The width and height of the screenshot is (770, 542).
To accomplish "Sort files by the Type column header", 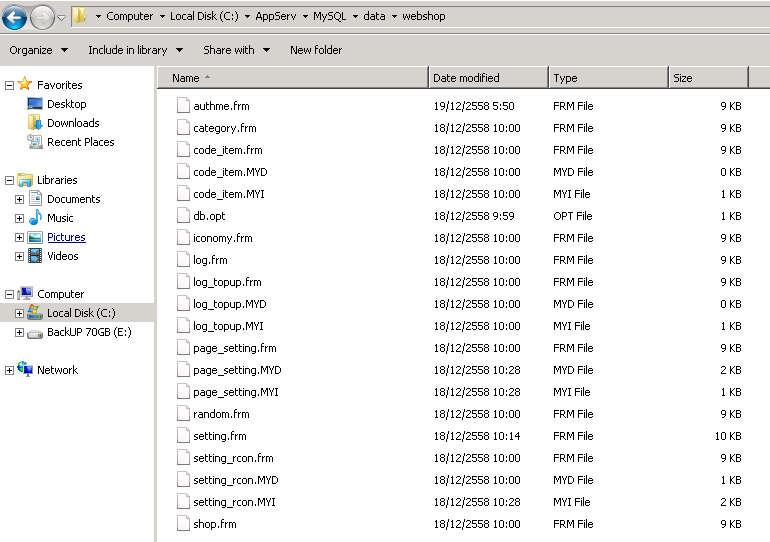I will click(608, 78).
